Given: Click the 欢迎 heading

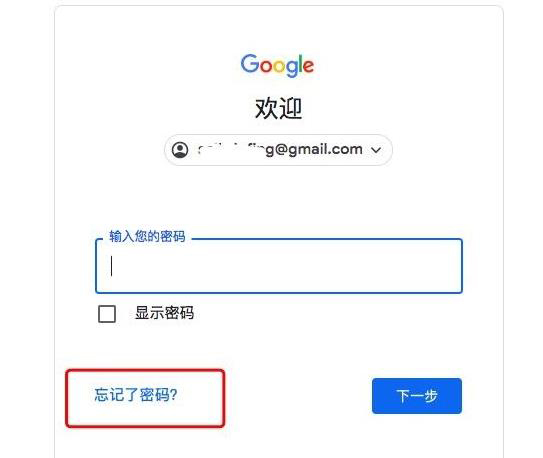Looking at the screenshot, I should click(278, 109).
